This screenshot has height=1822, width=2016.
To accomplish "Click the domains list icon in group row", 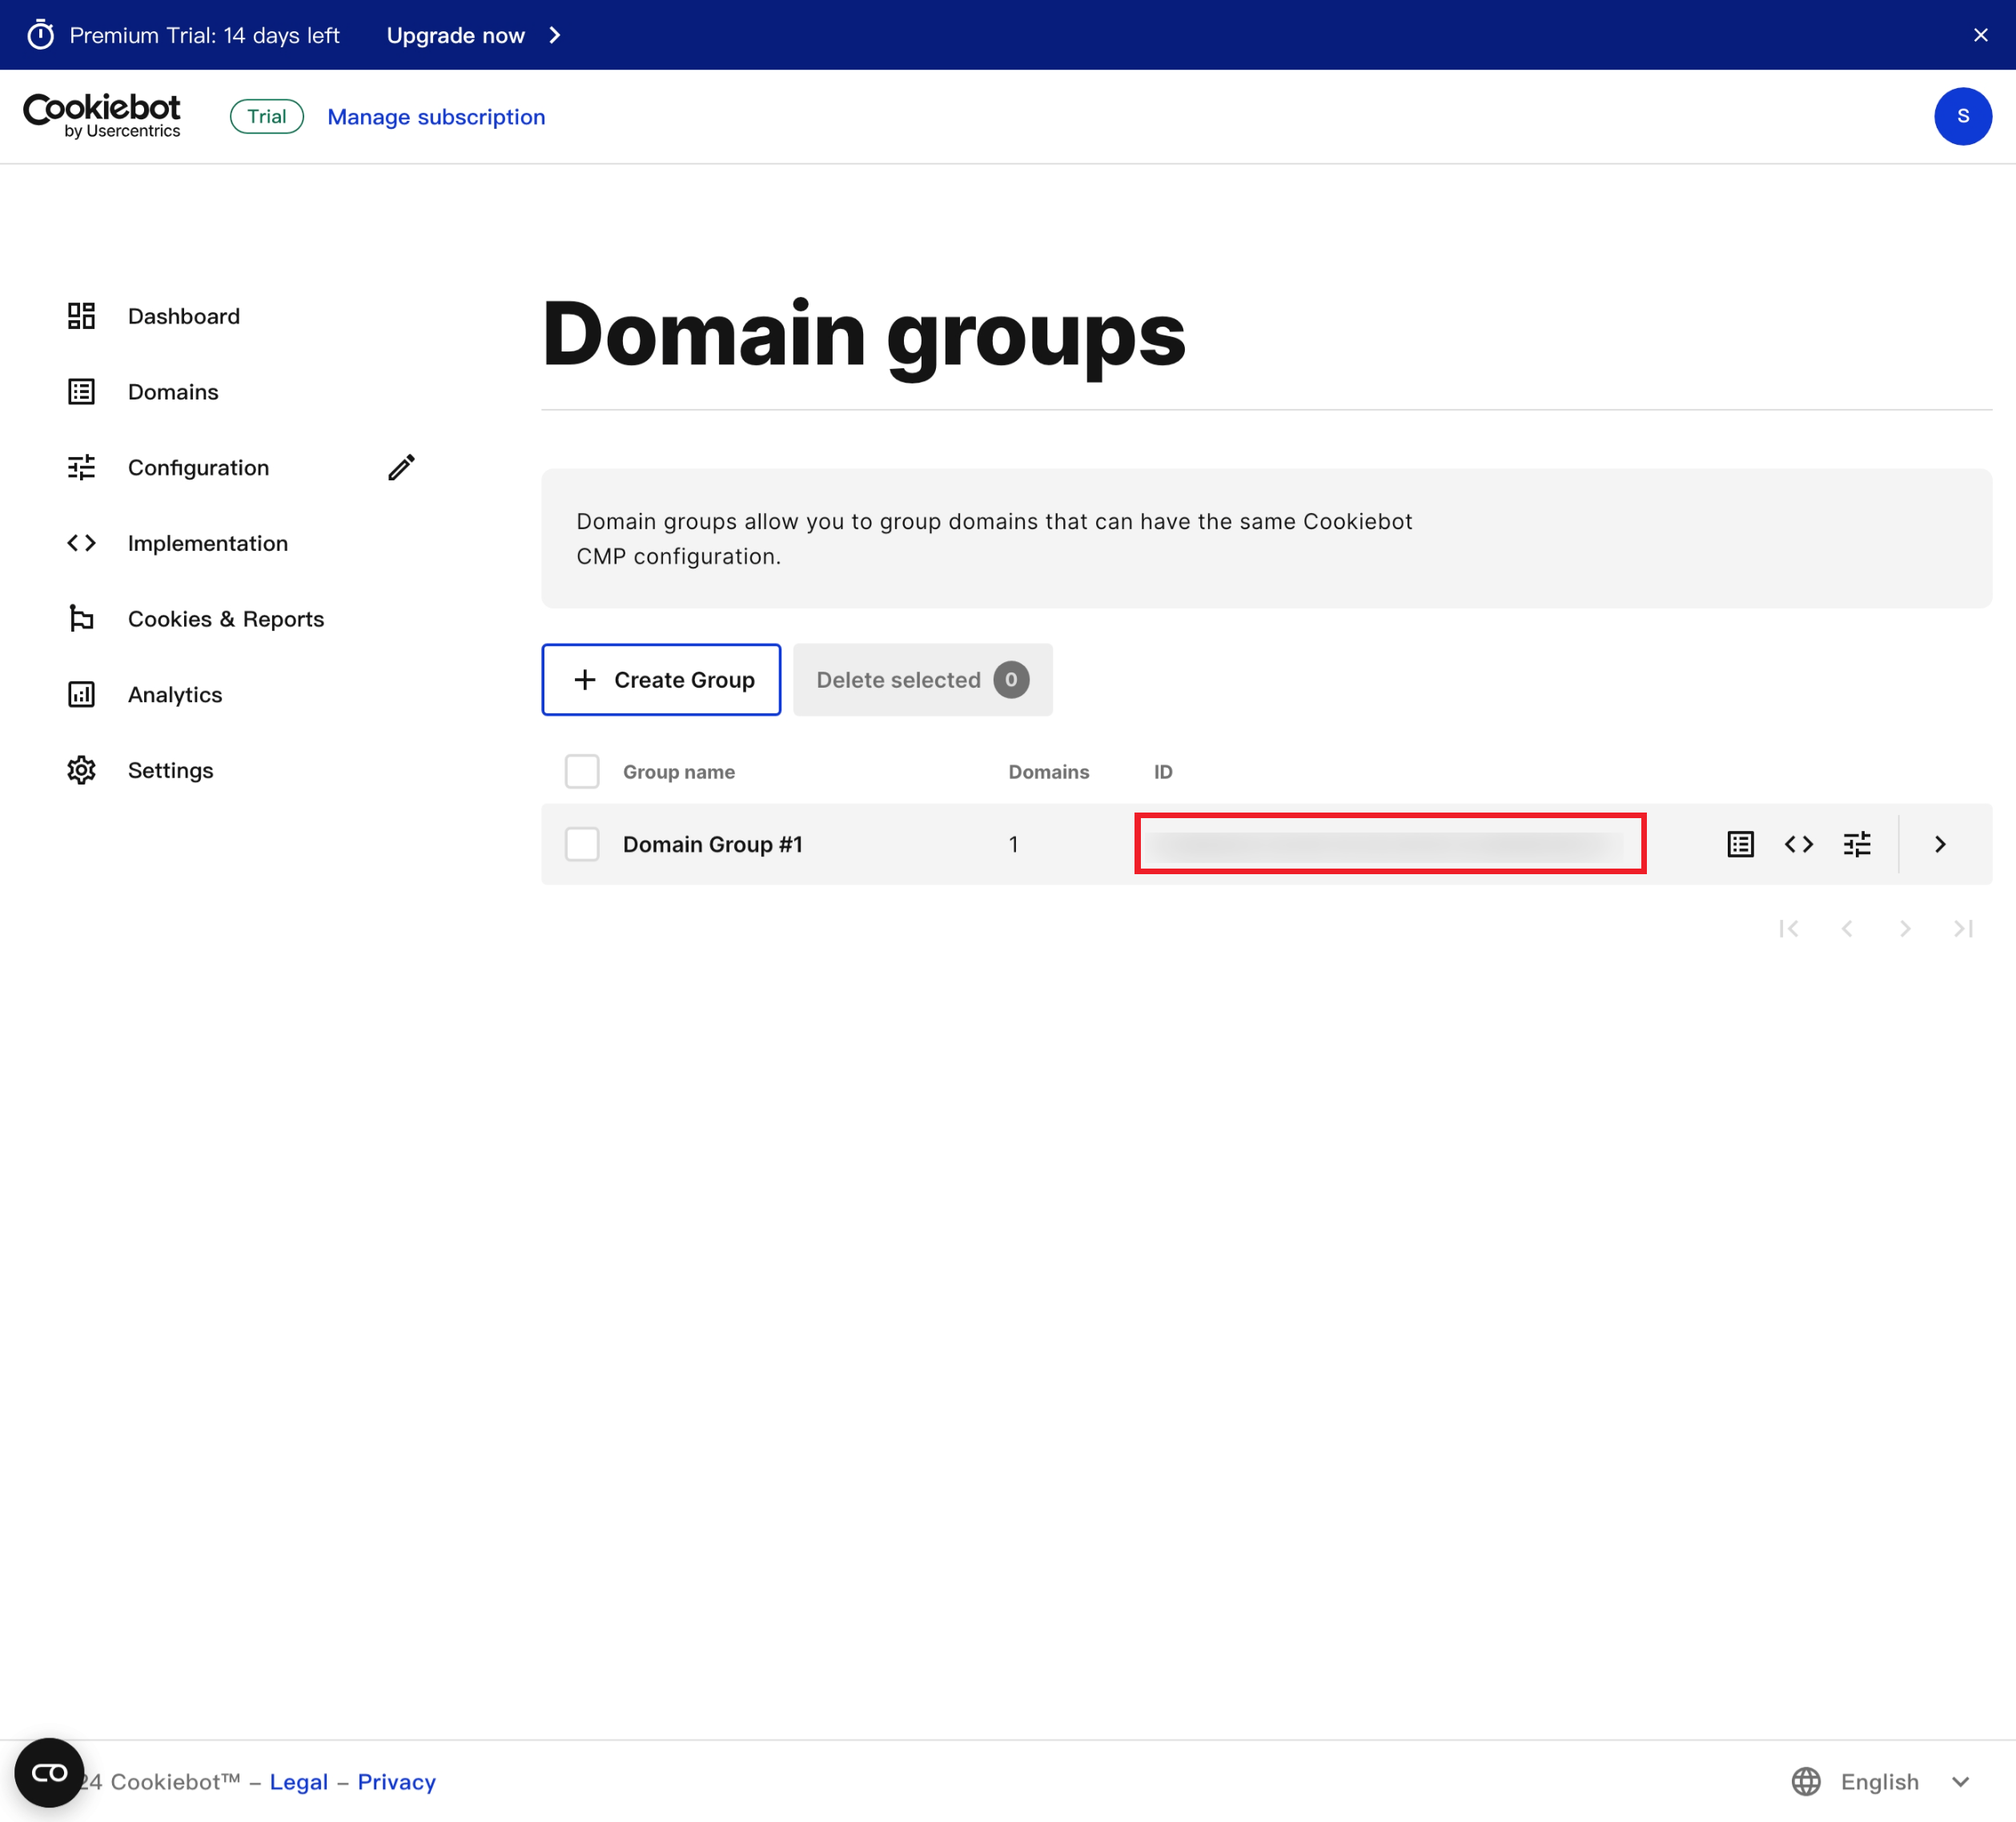I will [1740, 844].
